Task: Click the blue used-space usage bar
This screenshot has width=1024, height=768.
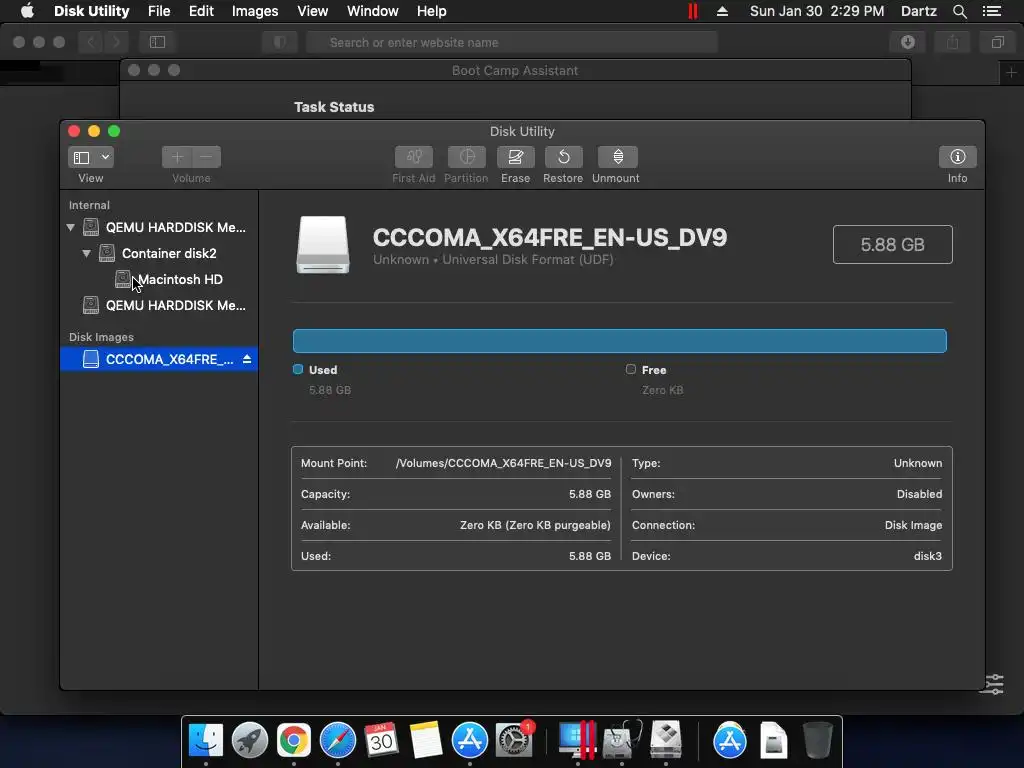Action: (x=620, y=341)
